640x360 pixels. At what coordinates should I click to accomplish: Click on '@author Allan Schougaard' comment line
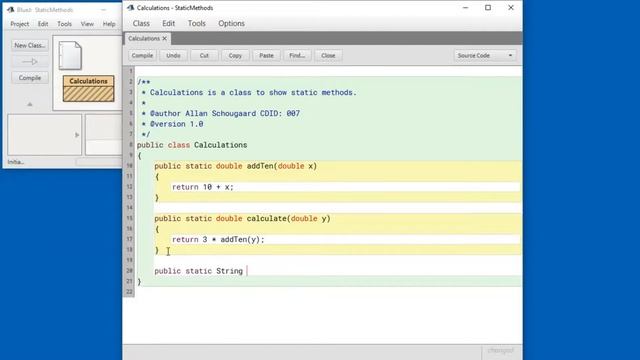[x=220, y=113]
